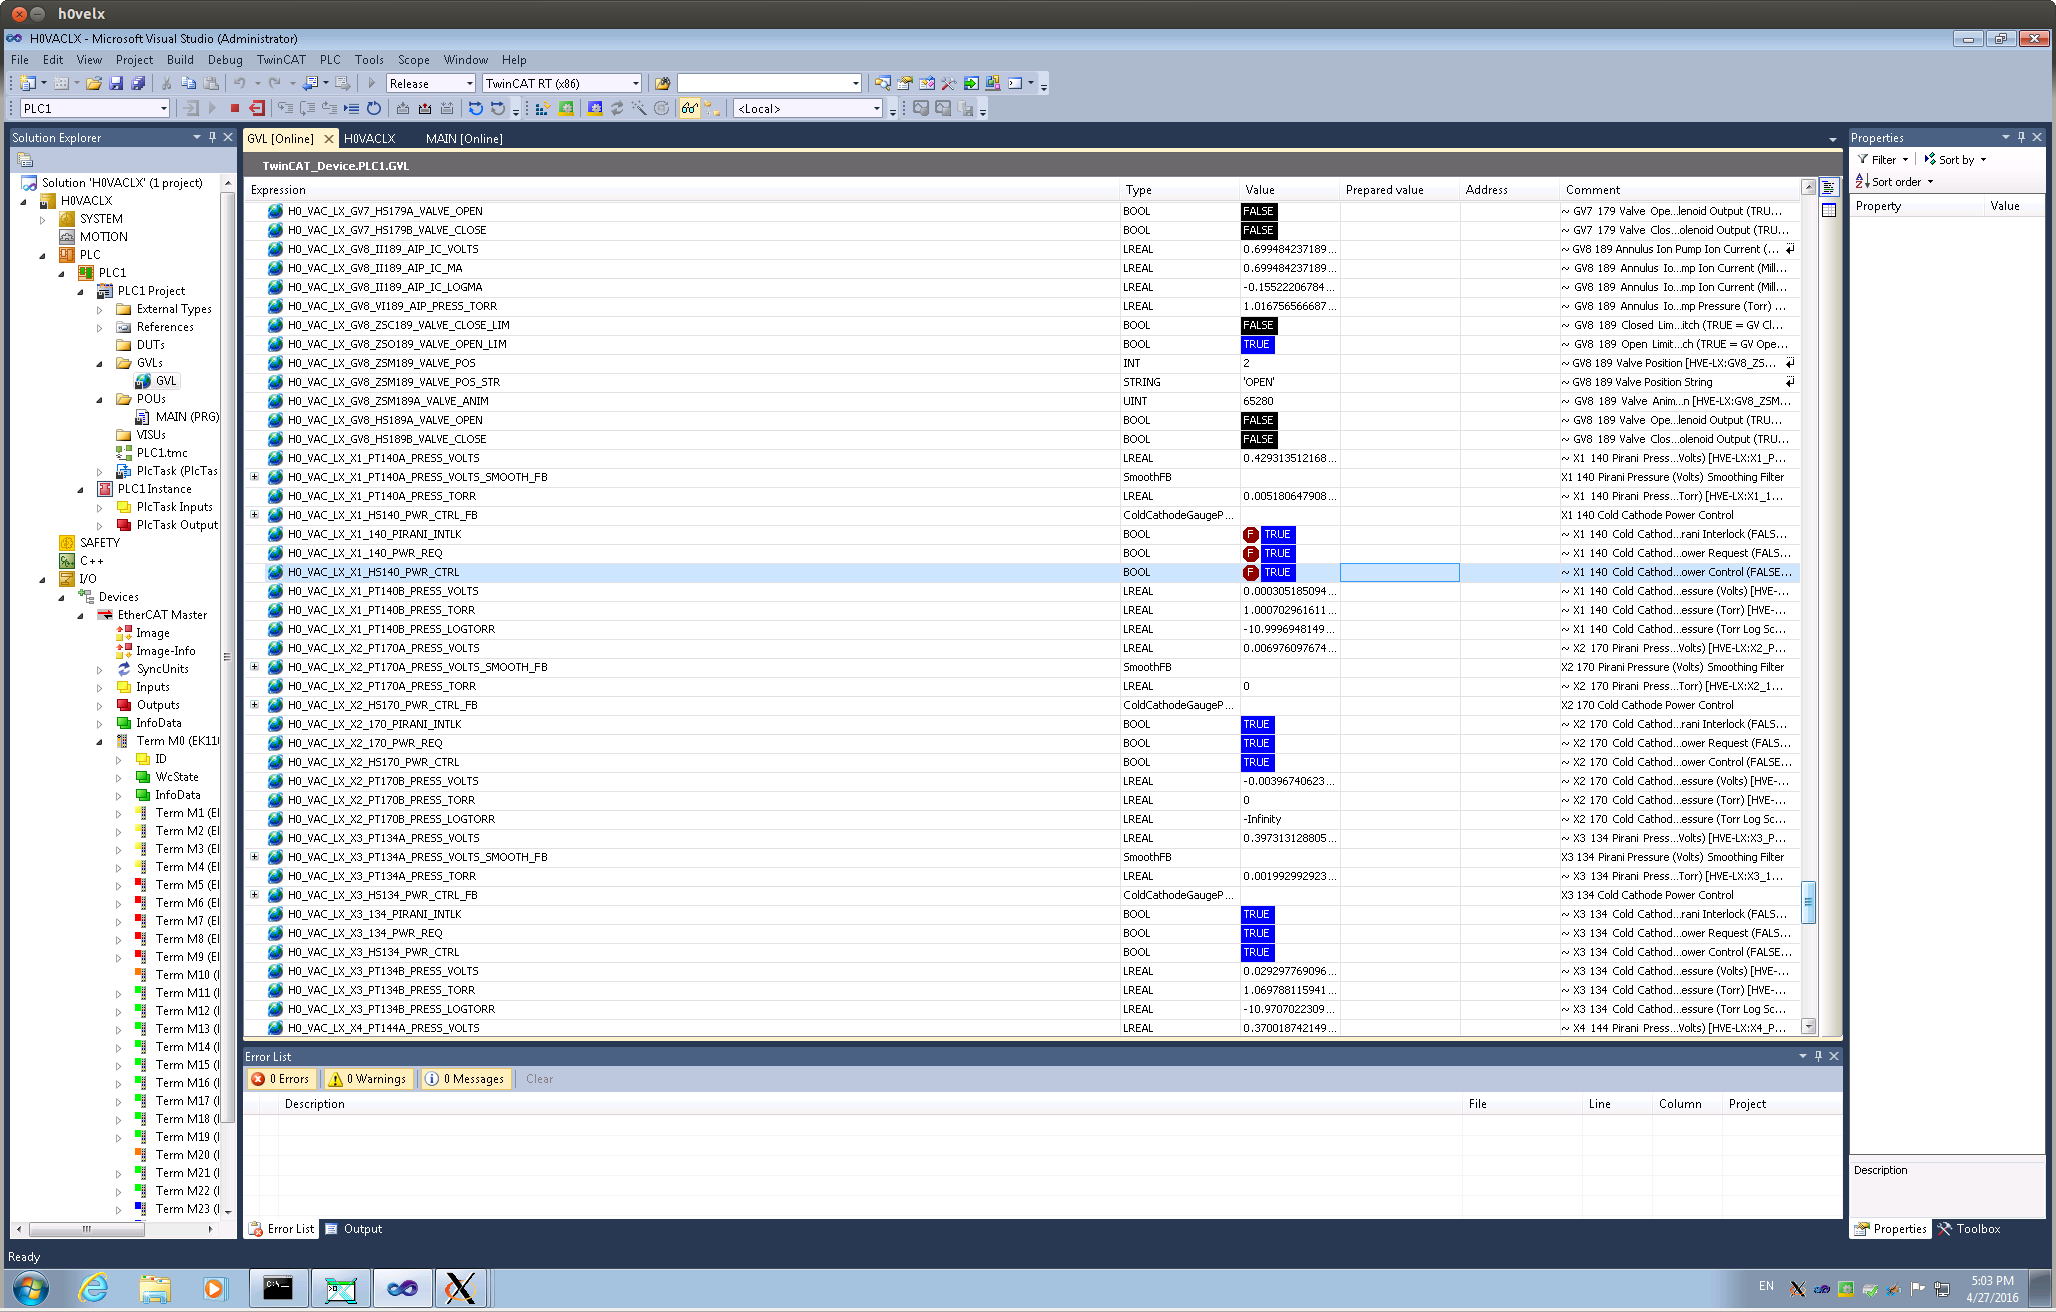2056x1312 pixels.
Task: Click the Solution Explorer toolbar window icon
Action: point(882,83)
